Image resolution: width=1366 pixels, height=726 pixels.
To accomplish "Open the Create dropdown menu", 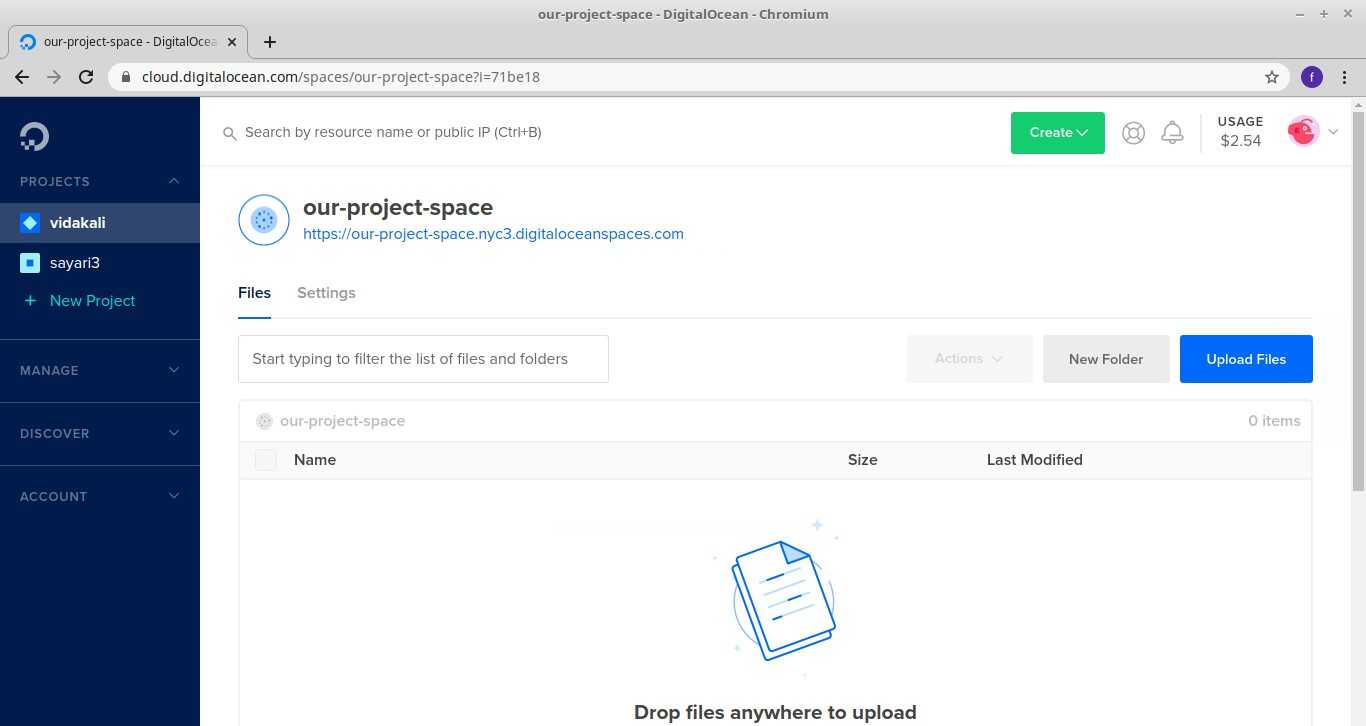I will click(x=1057, y=133).
